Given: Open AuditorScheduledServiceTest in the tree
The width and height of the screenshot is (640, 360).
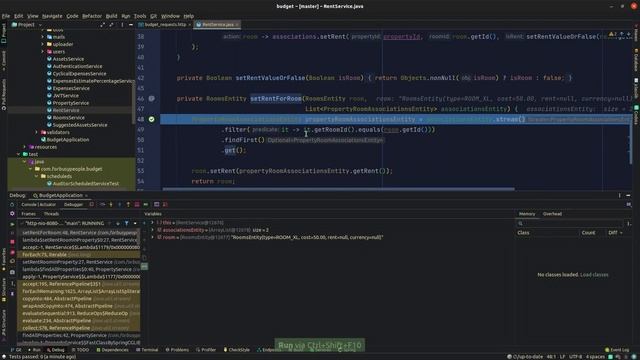Looking at the screenshot, I should pyautogui.click(x=85, y=184).
